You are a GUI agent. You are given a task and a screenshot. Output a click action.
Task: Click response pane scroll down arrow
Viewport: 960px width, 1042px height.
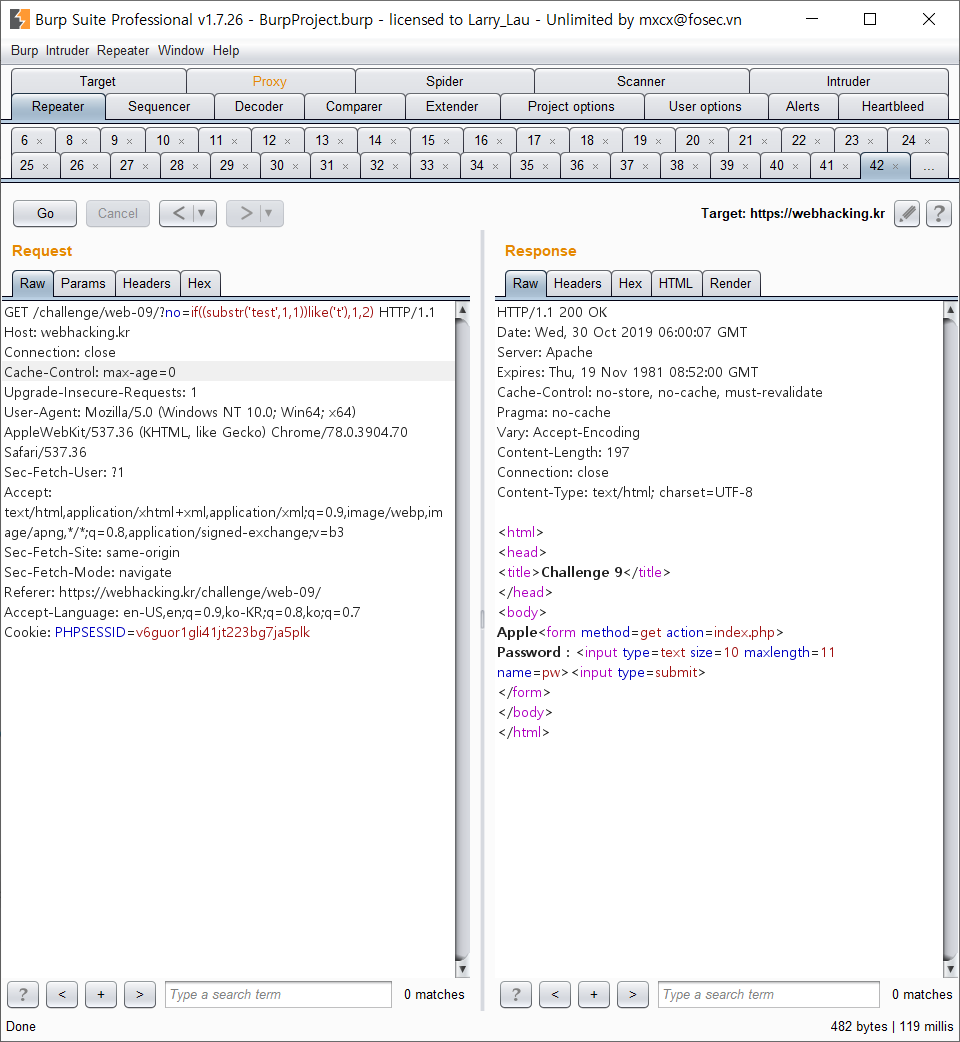(x=949, y=970)
